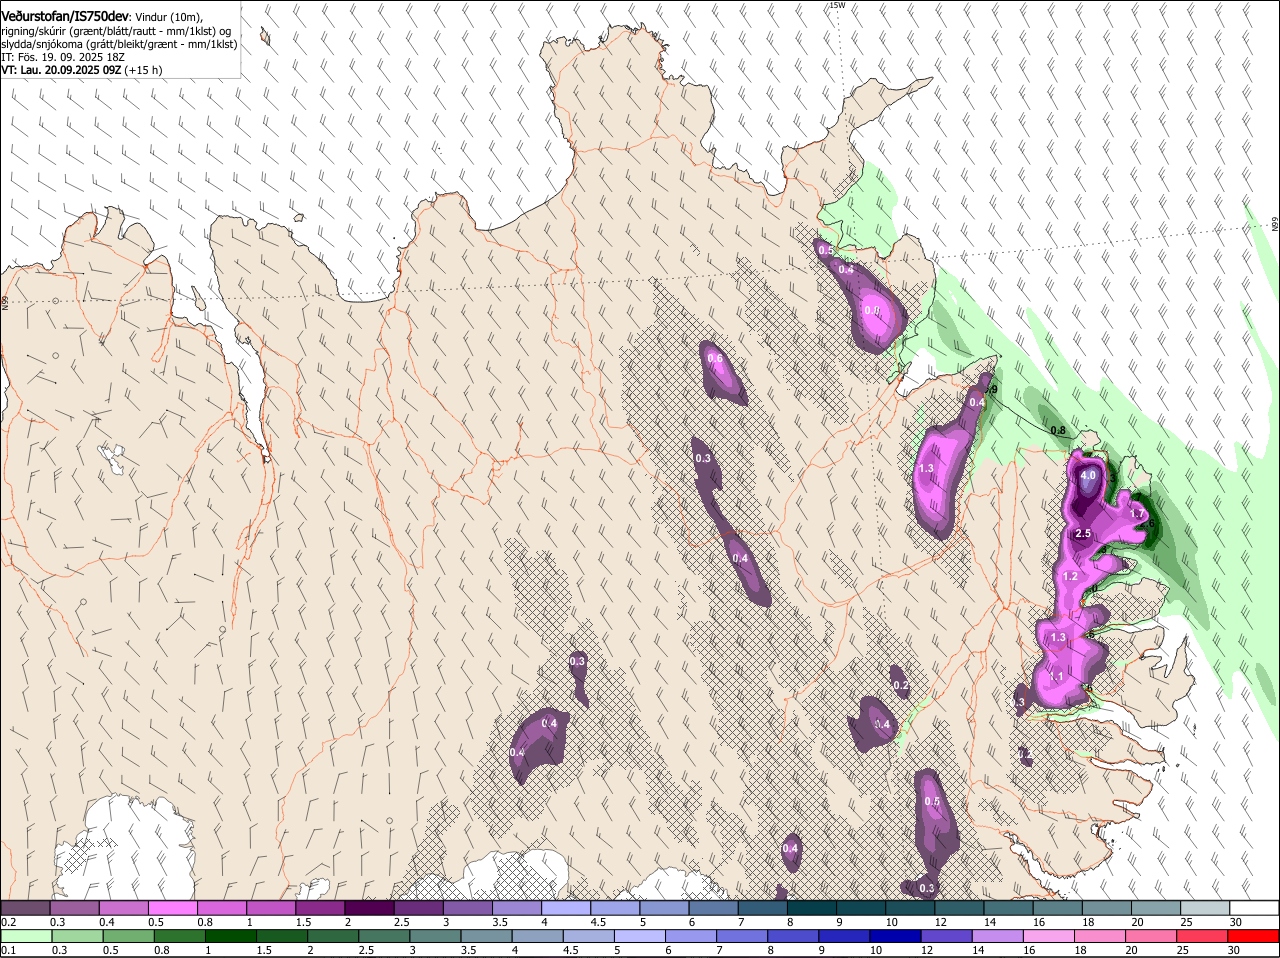Pick lavender upper legend swatch 4 to 4.5
Viewport: 1280px width, 958px height.
tap(566, 908)
